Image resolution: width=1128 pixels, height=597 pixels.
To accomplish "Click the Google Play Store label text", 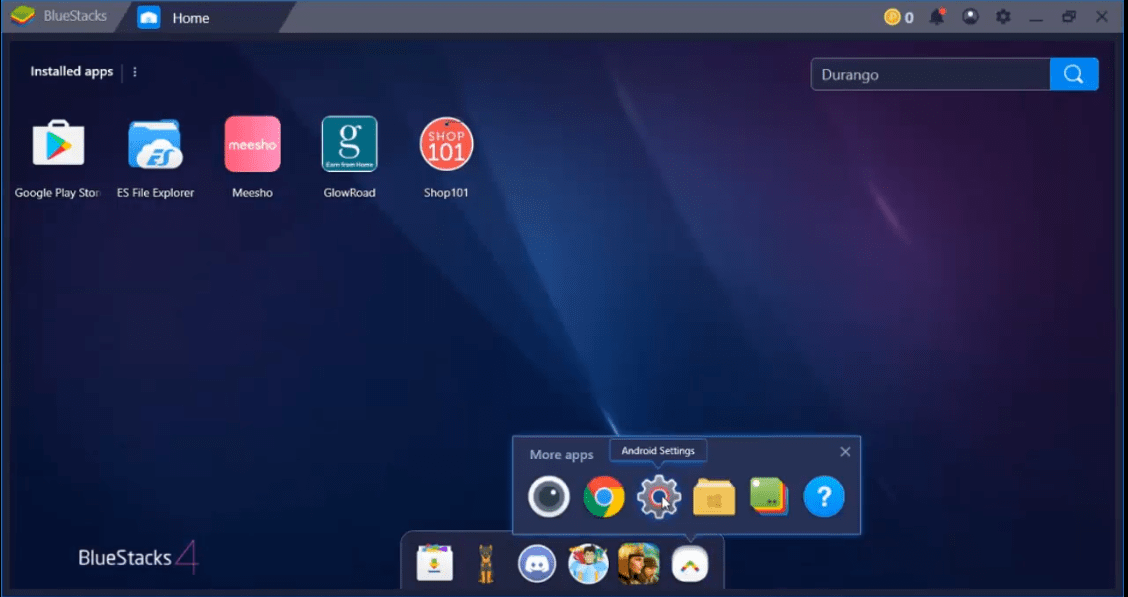I will [x=57, y=193].
